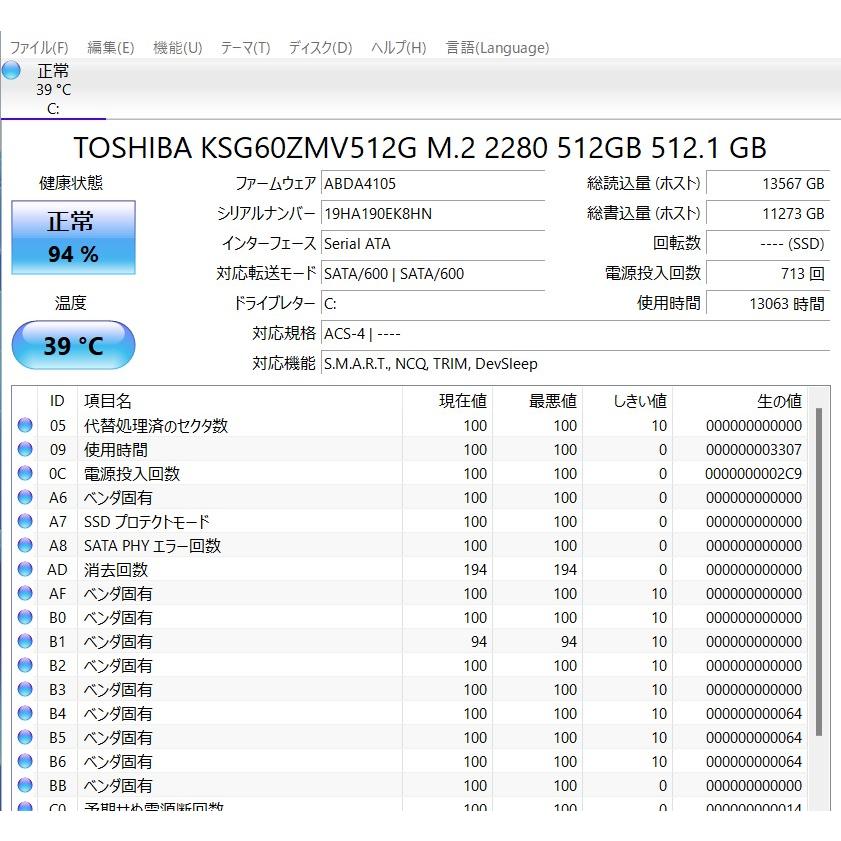Screen dimensions: 841x841
Task: Click the ID column header
Action: coord(57,401)
